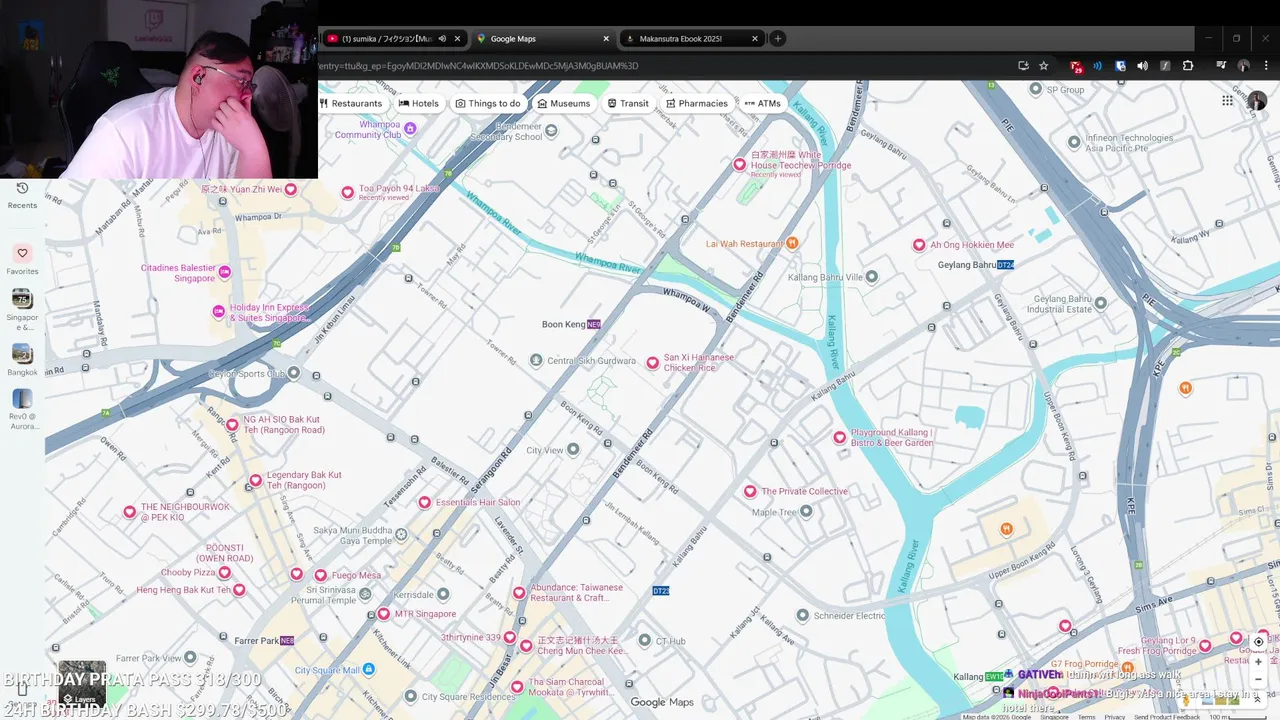The height and width of the screenshot is (720, 1280).
Task: Open the Makansutra Ebook 2025 tab
Action: (x=690, y=39)
